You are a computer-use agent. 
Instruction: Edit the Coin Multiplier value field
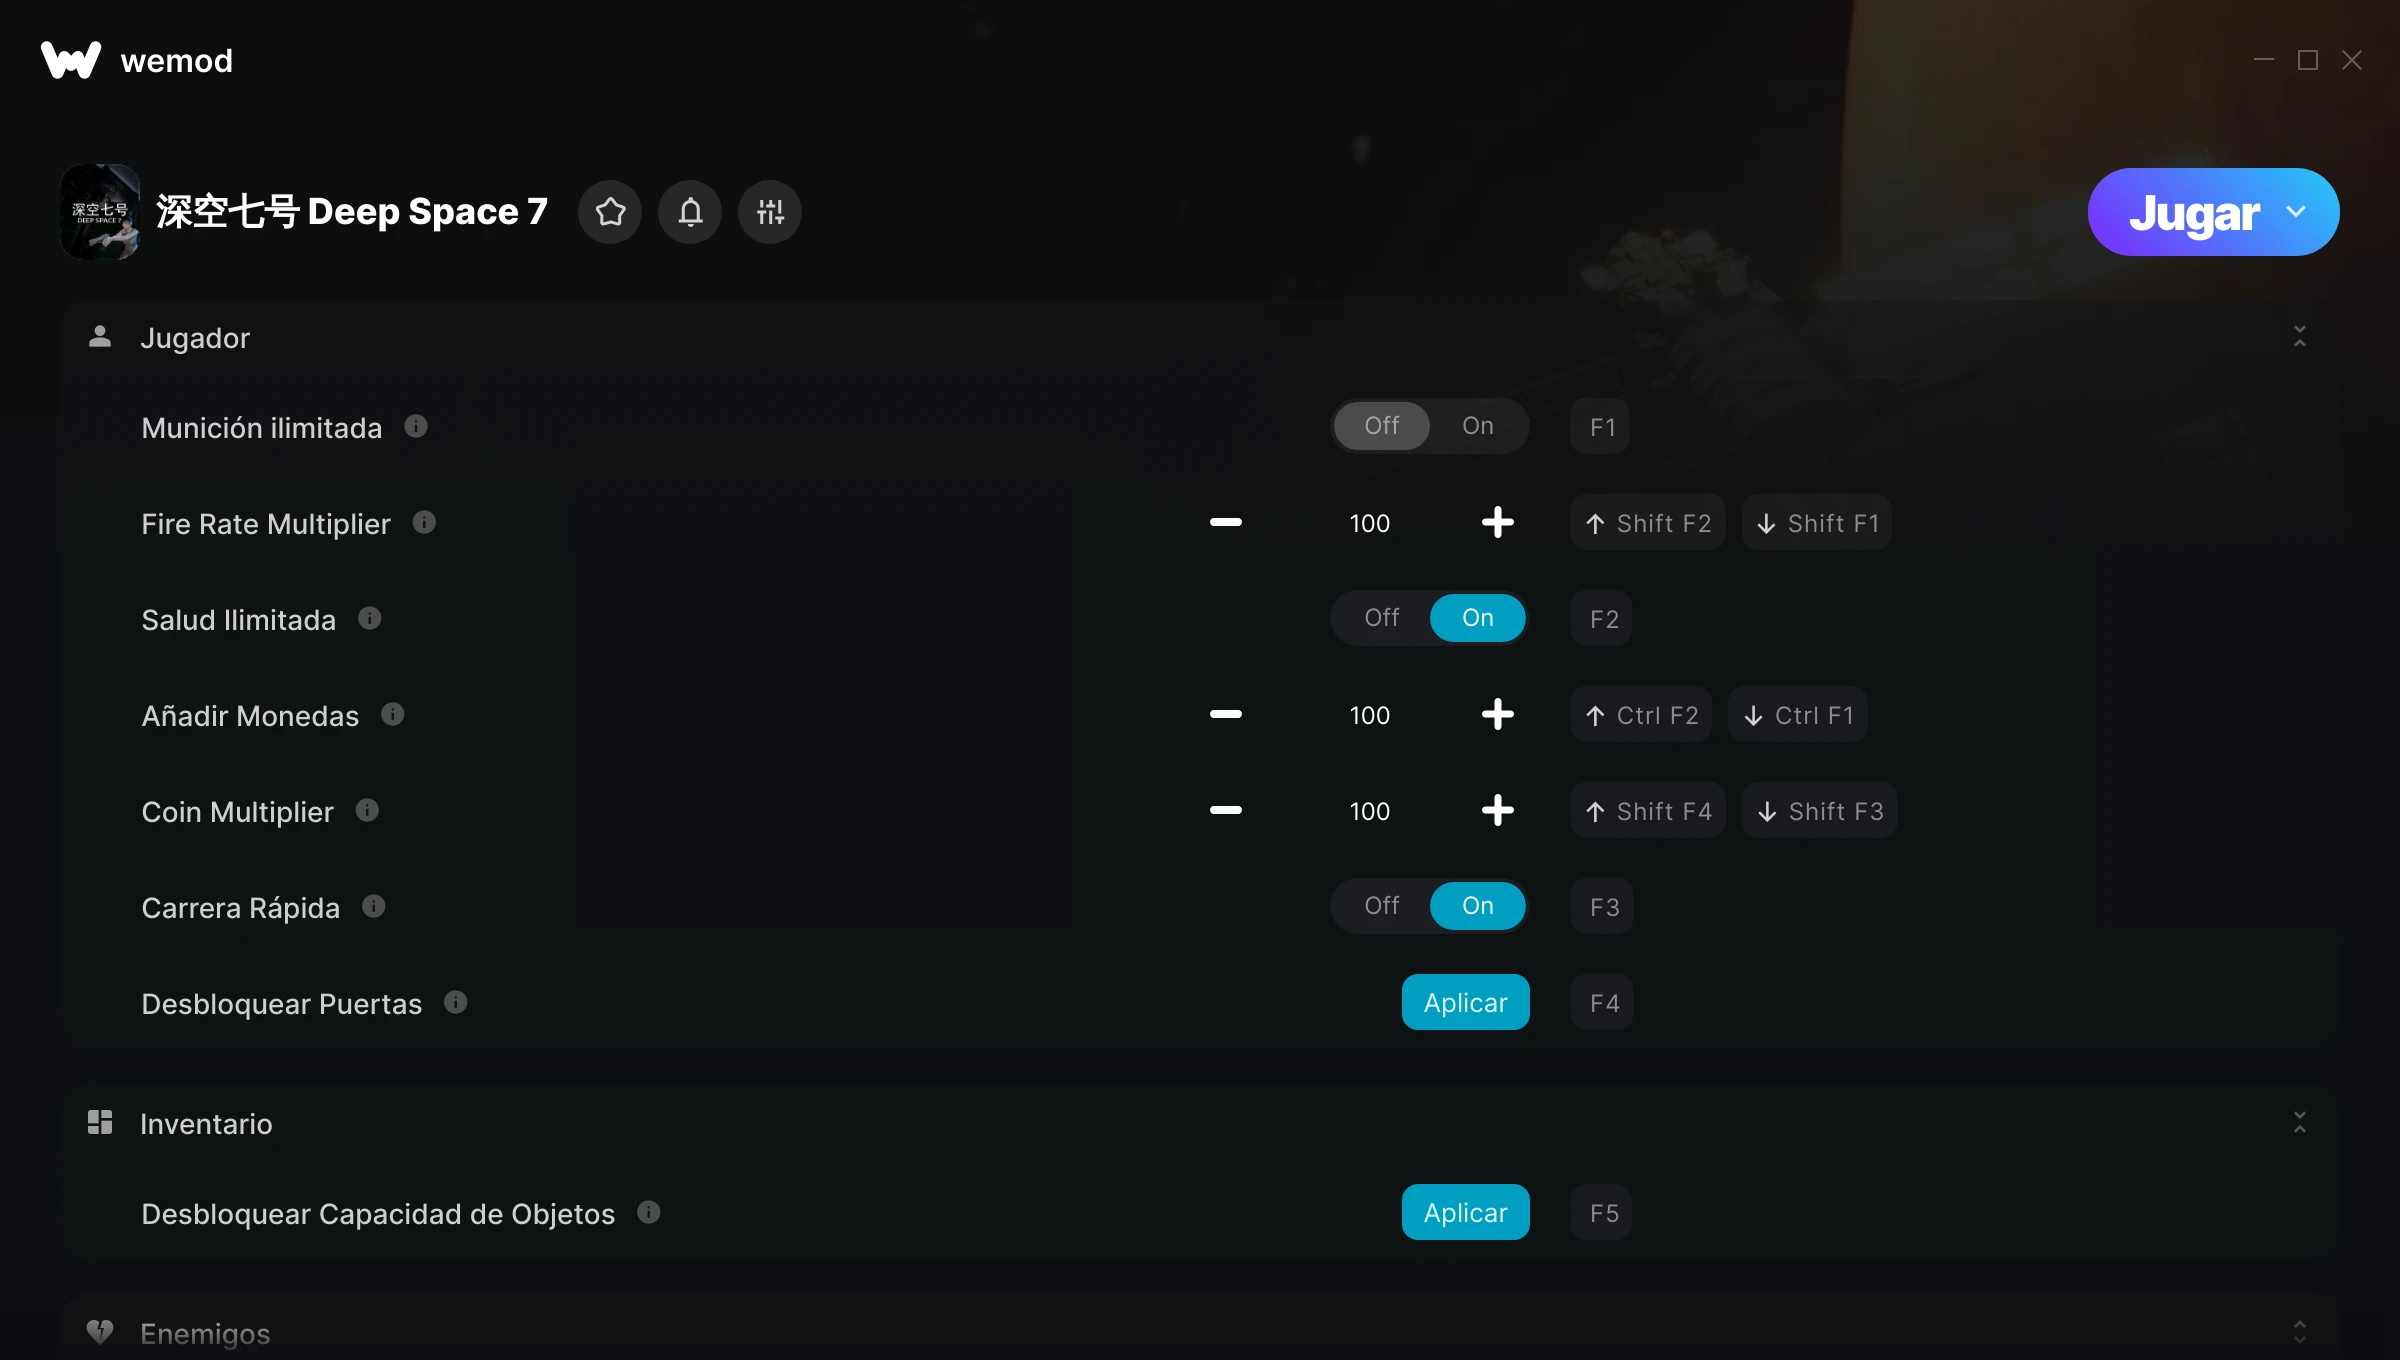(x=1370, y=811)
